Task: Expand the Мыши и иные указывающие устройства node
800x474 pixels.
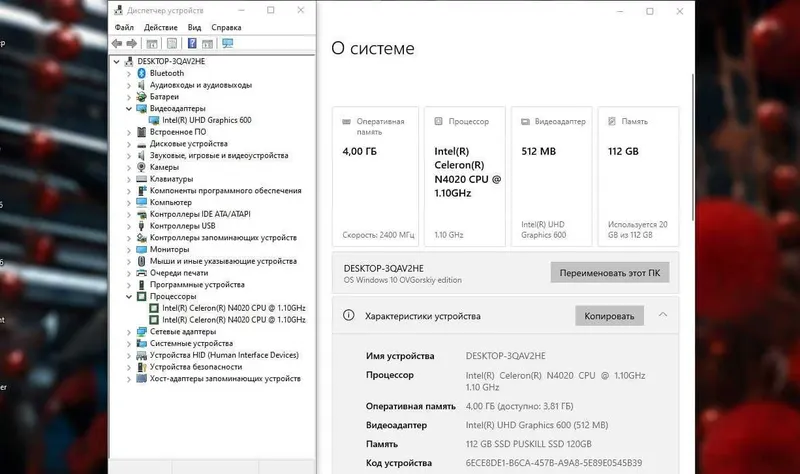Action: [129, 261]
